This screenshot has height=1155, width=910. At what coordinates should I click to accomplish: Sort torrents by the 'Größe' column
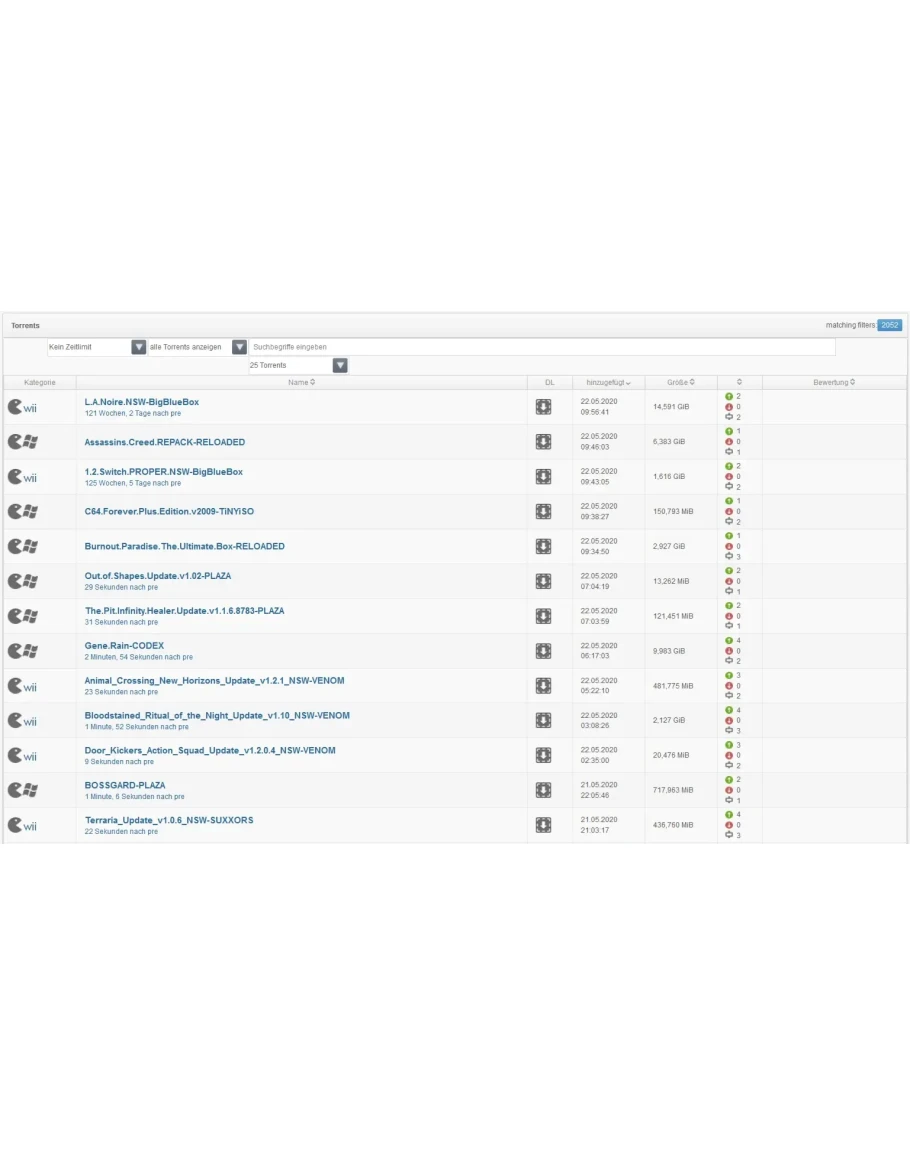[x=681, y=382]
